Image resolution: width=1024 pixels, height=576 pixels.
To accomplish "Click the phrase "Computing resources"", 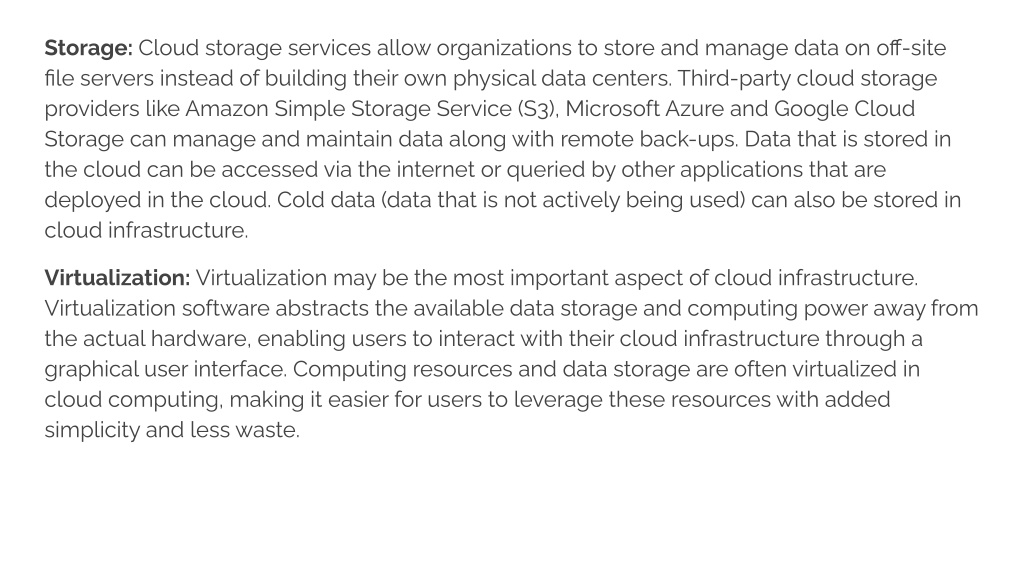I will (x=402, y=370).
